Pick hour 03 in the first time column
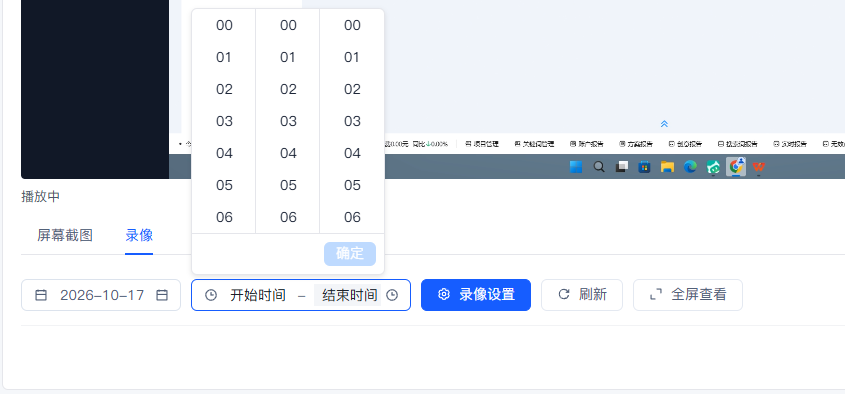 (224, 121)
